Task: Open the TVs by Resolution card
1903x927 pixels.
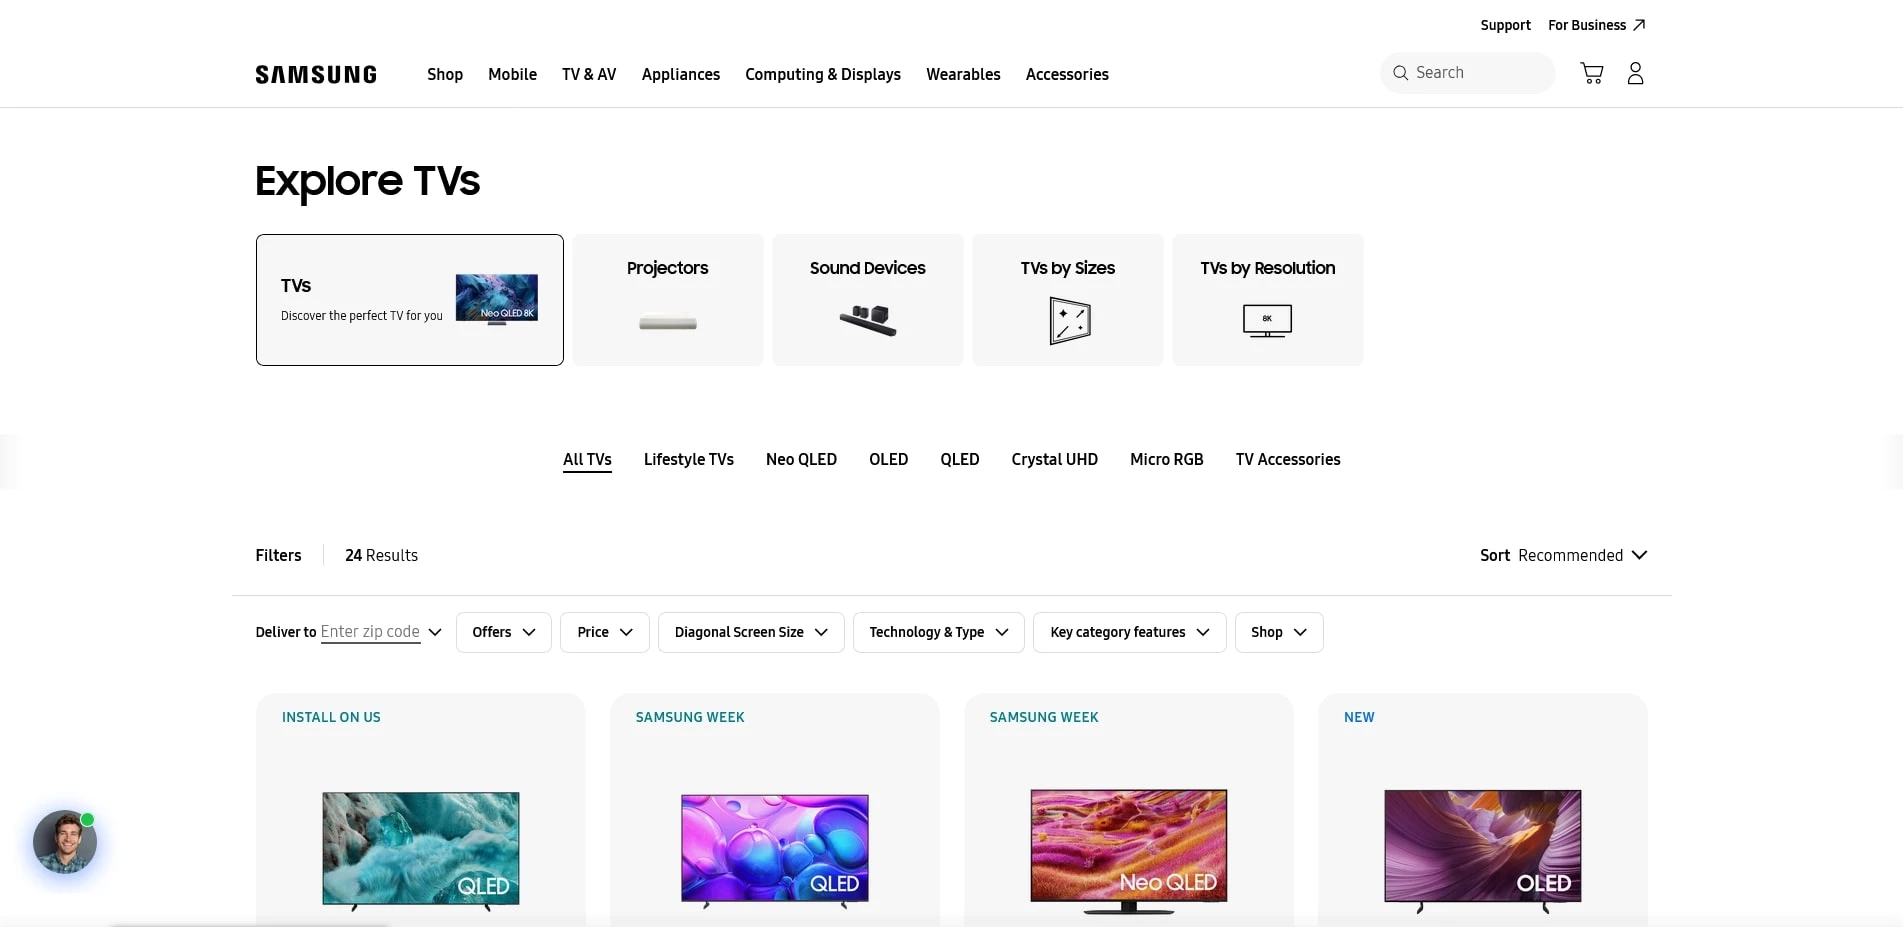Action: (x=1267, y=300)
